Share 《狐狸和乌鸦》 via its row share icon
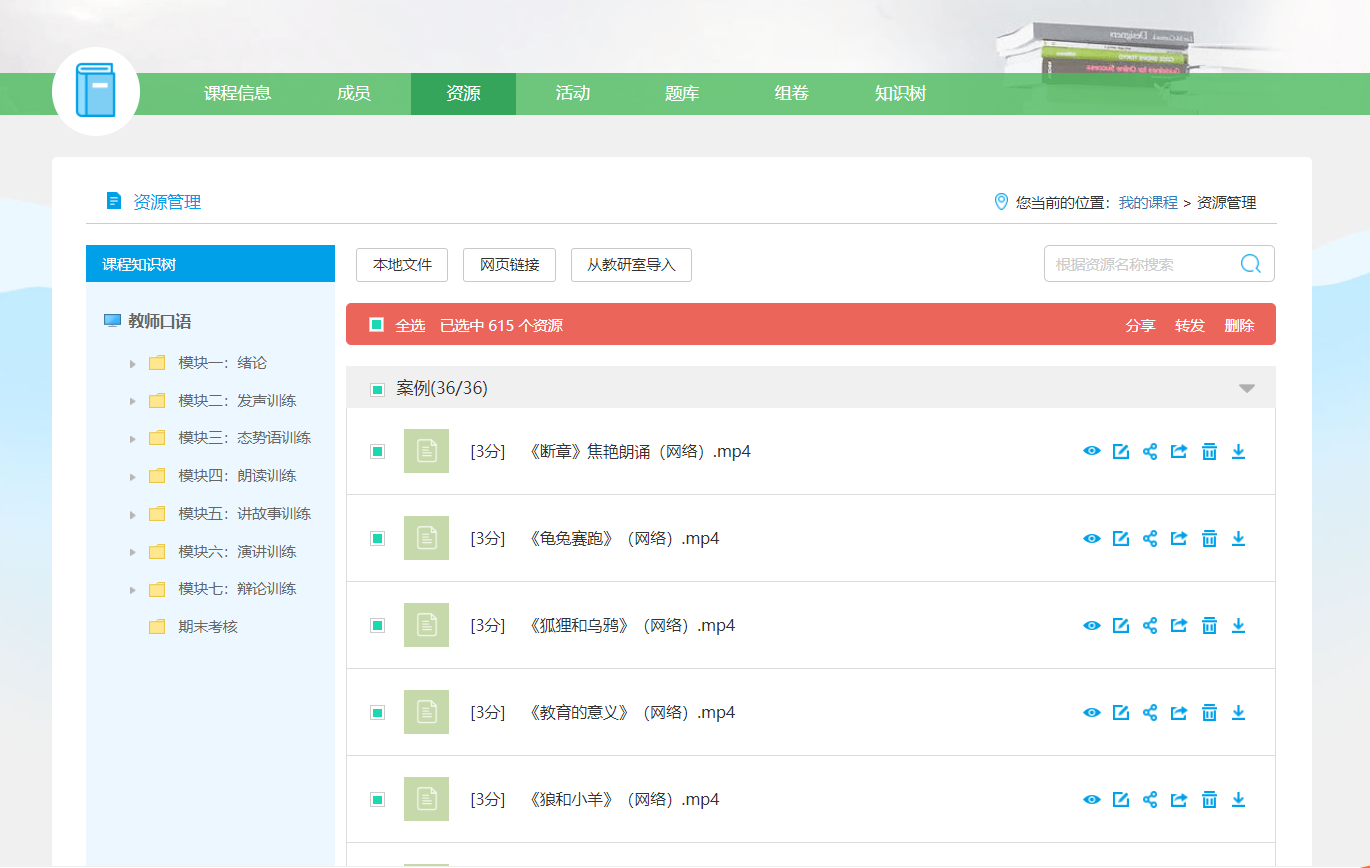 click(1150, 625)
